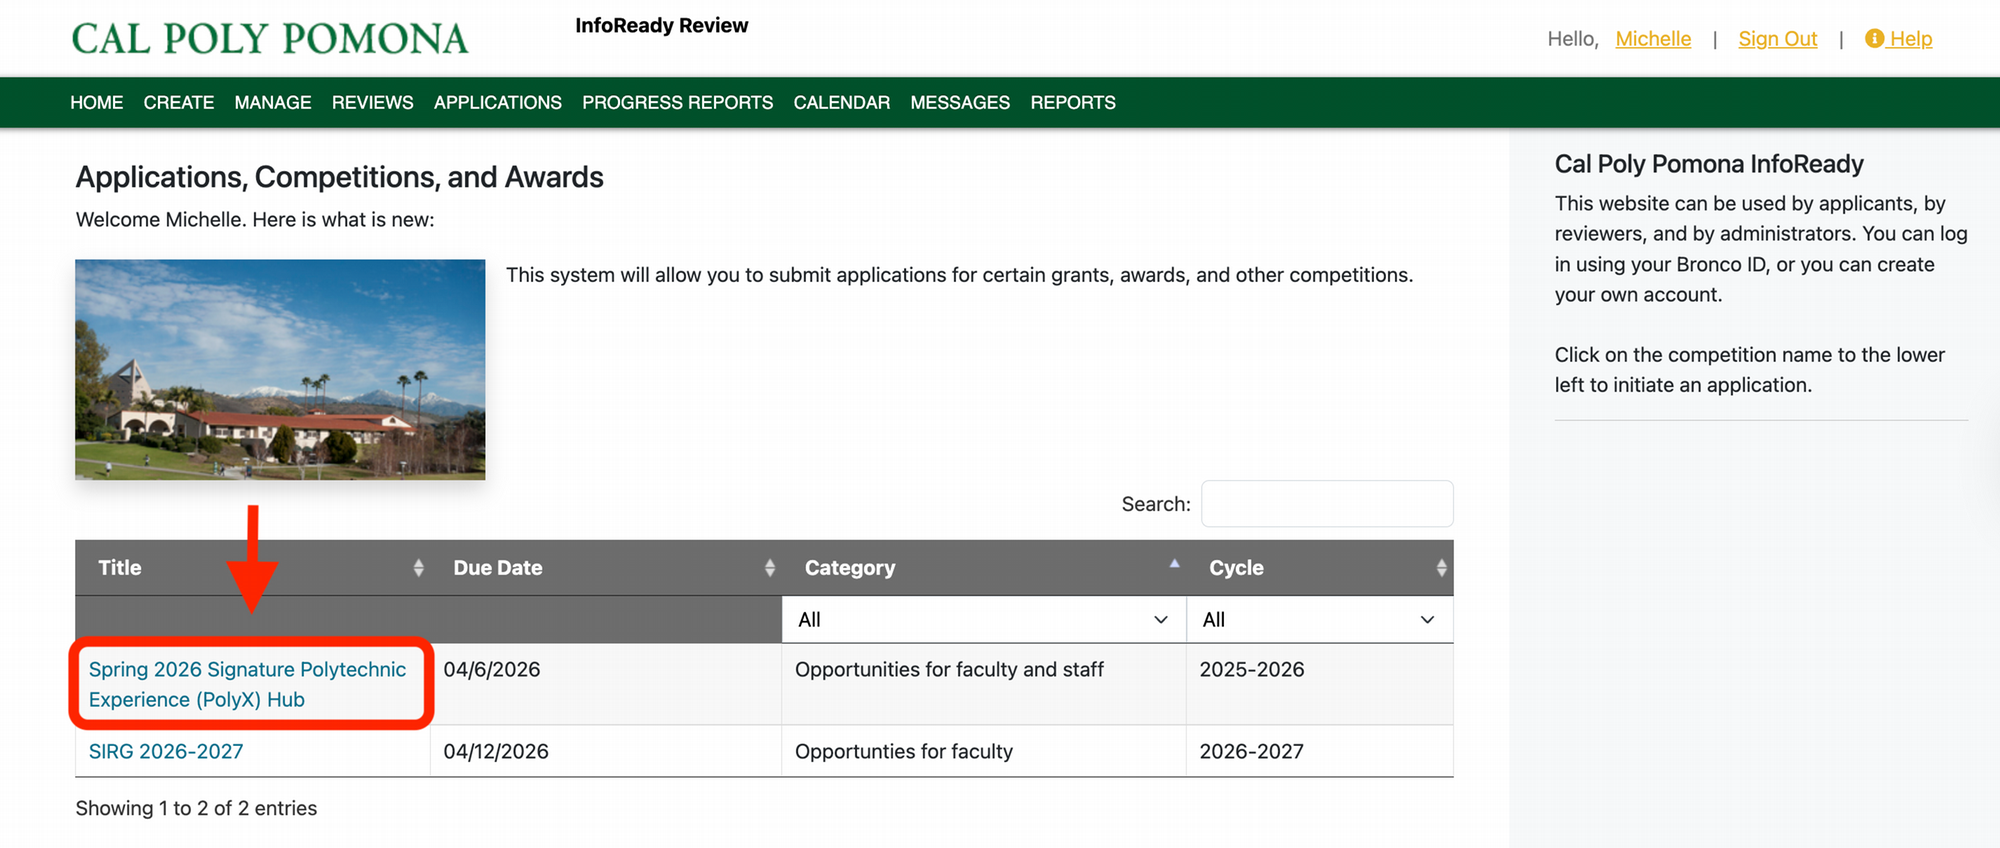This screenshot has width=2000, height=848.
Task: Sort table by Due Date arrows
Action: point(769,568)
